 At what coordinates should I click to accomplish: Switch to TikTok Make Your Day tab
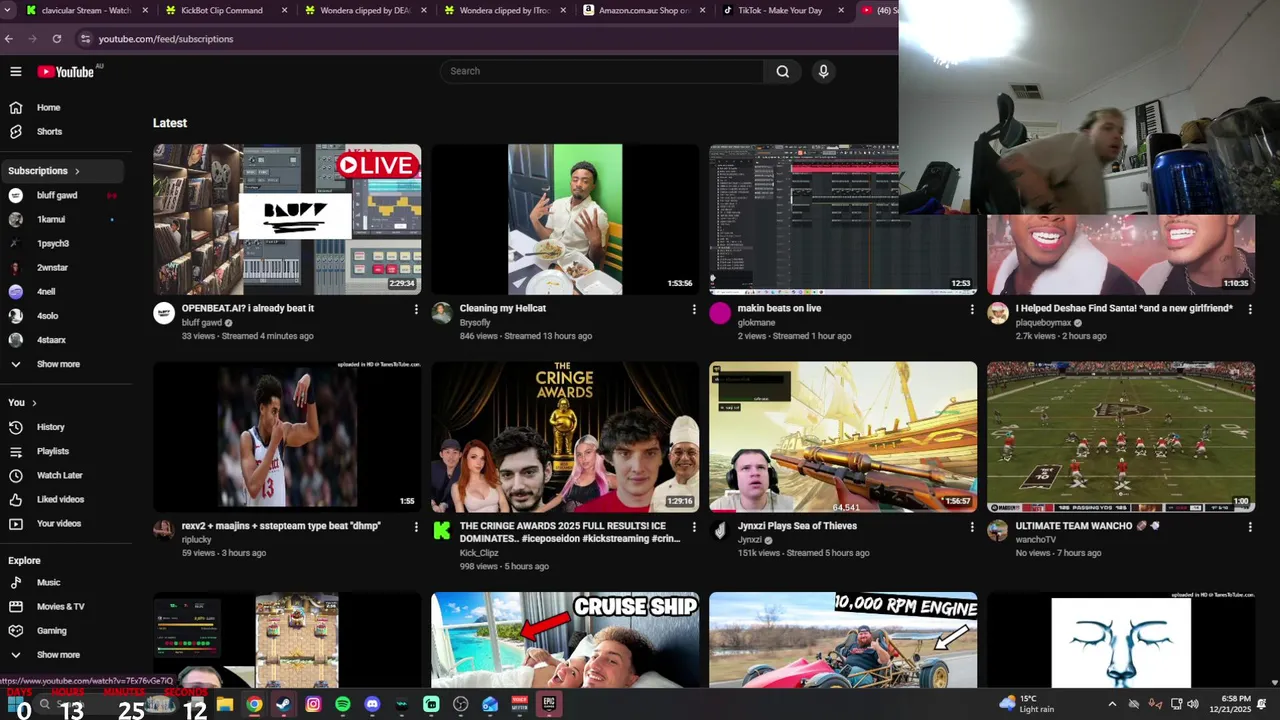pos(782,10)
